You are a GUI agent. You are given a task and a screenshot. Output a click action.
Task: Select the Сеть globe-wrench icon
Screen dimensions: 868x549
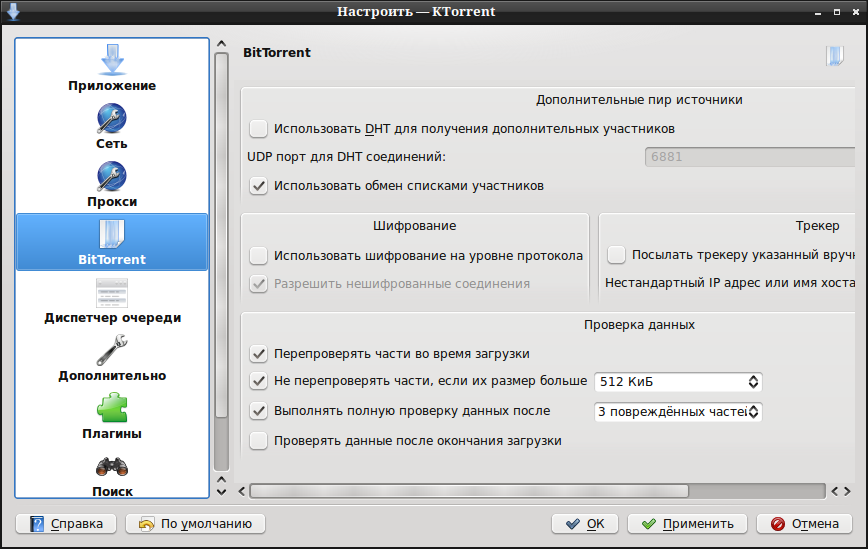click(x=112, y=118)
